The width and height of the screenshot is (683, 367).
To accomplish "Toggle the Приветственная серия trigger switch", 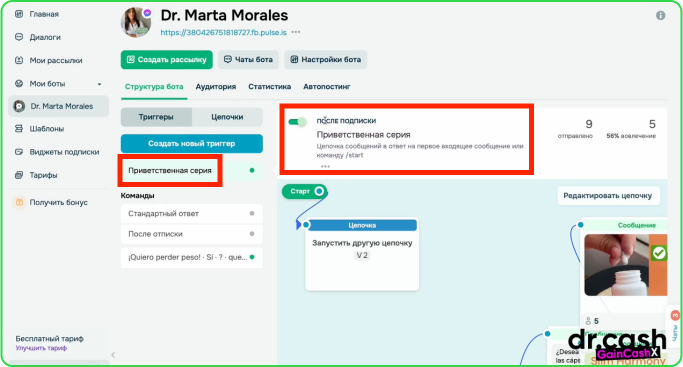I will (x=298, y=122).
